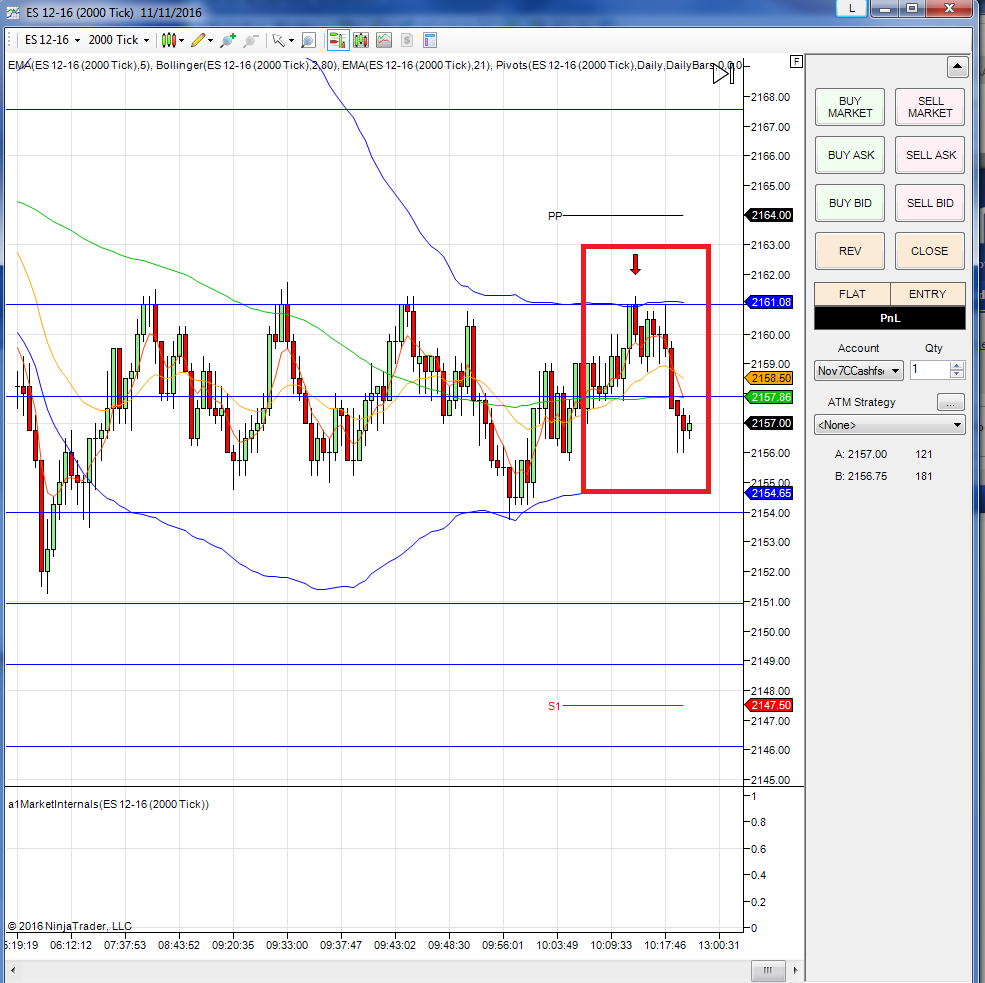Click the SELL BID button
Image resolution: width=985 pixels, height=983 pixels.
(930, 203)
